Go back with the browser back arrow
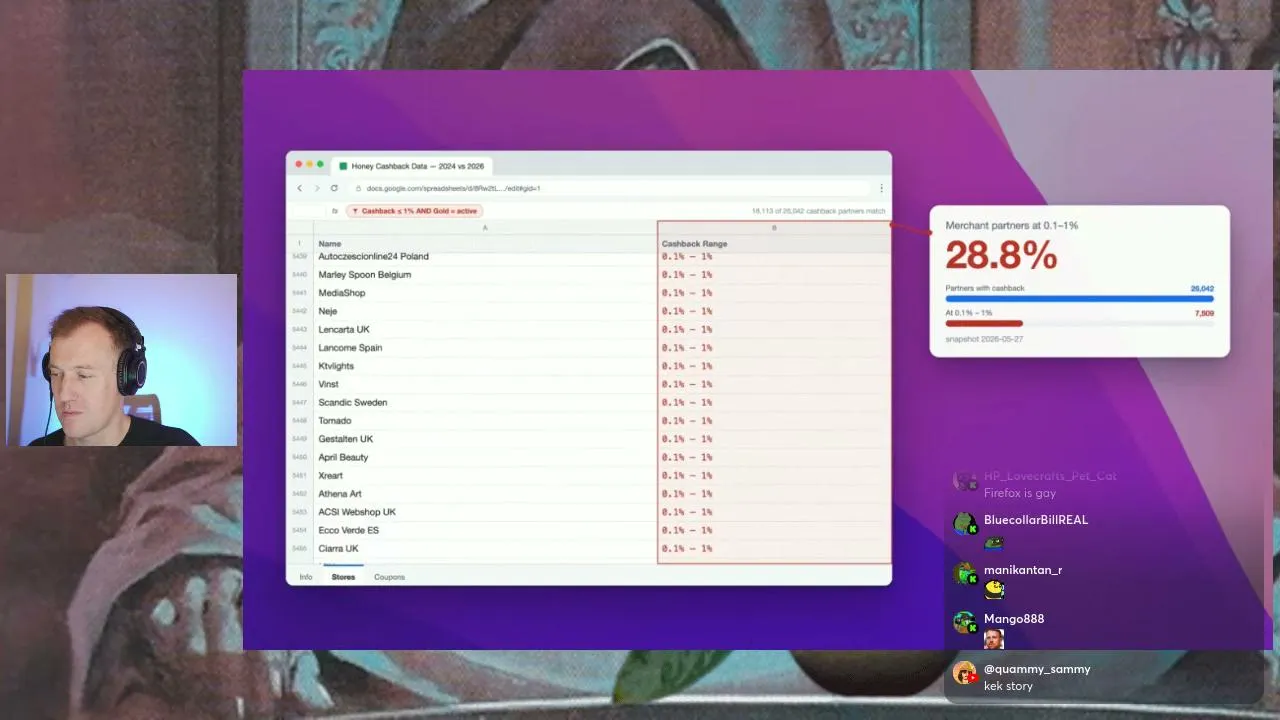 coord(299,188)
